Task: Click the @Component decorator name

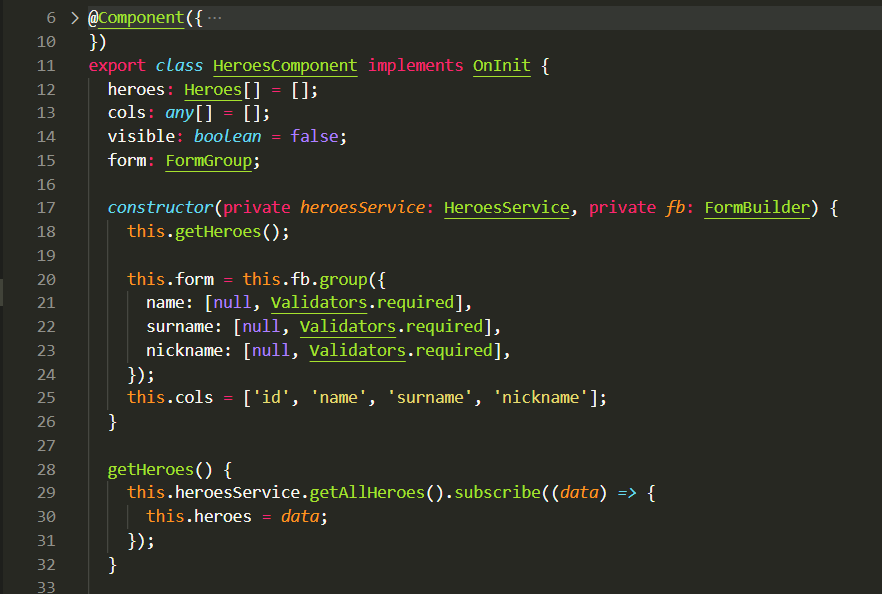Action: [x=137, y=18]
